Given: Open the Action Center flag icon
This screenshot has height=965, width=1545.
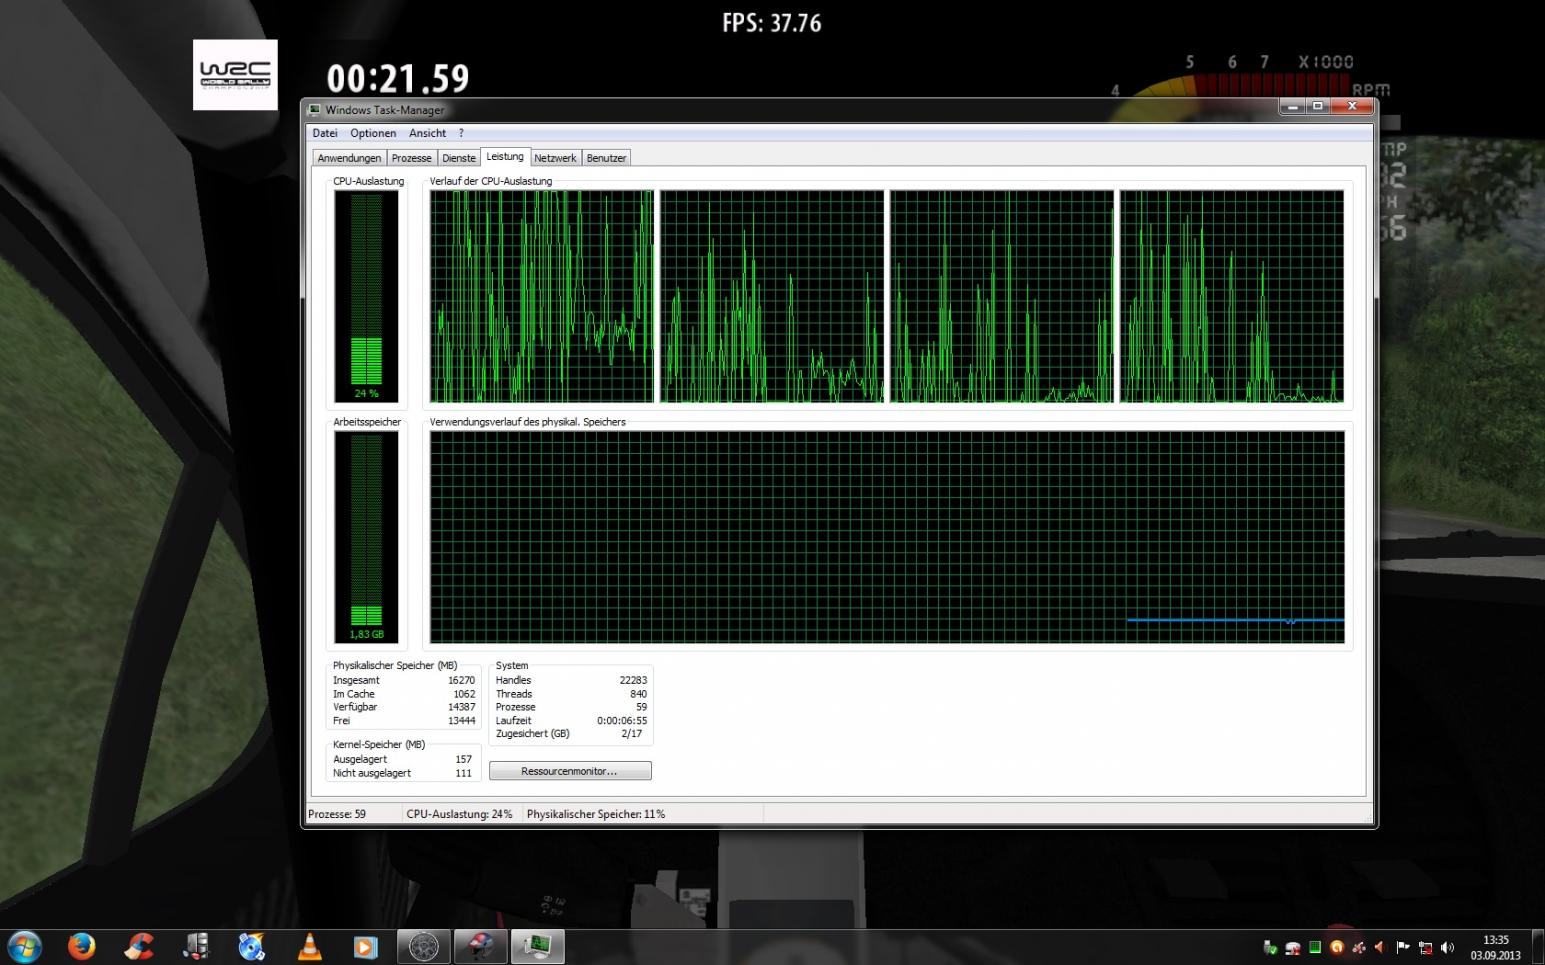Looking at the screenshot, I should (x=1403, y=947).
